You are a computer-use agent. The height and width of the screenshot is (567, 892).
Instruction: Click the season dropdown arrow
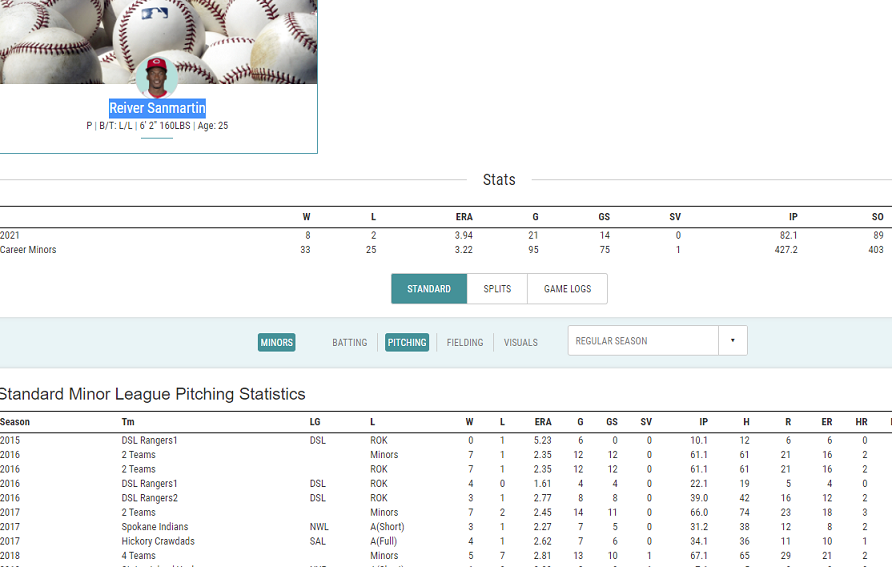pyautogui.click(x=732, y=341)
